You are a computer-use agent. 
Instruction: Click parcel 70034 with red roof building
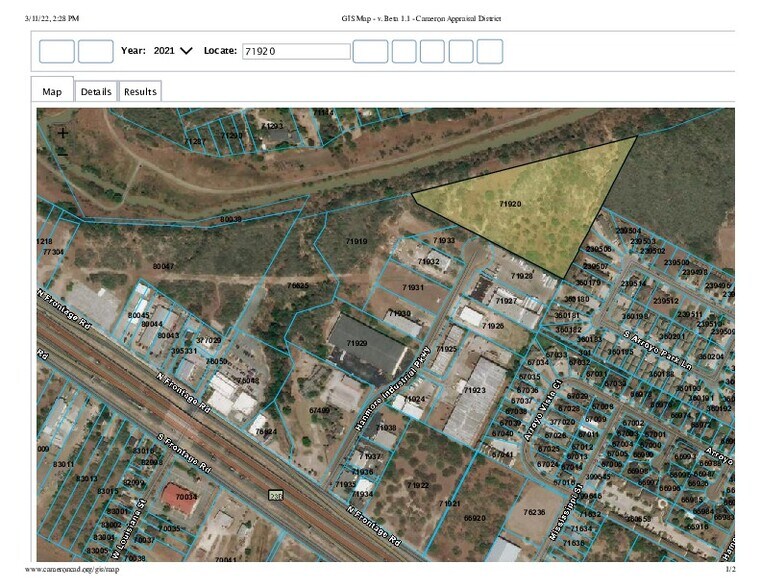tap(185, 496)
